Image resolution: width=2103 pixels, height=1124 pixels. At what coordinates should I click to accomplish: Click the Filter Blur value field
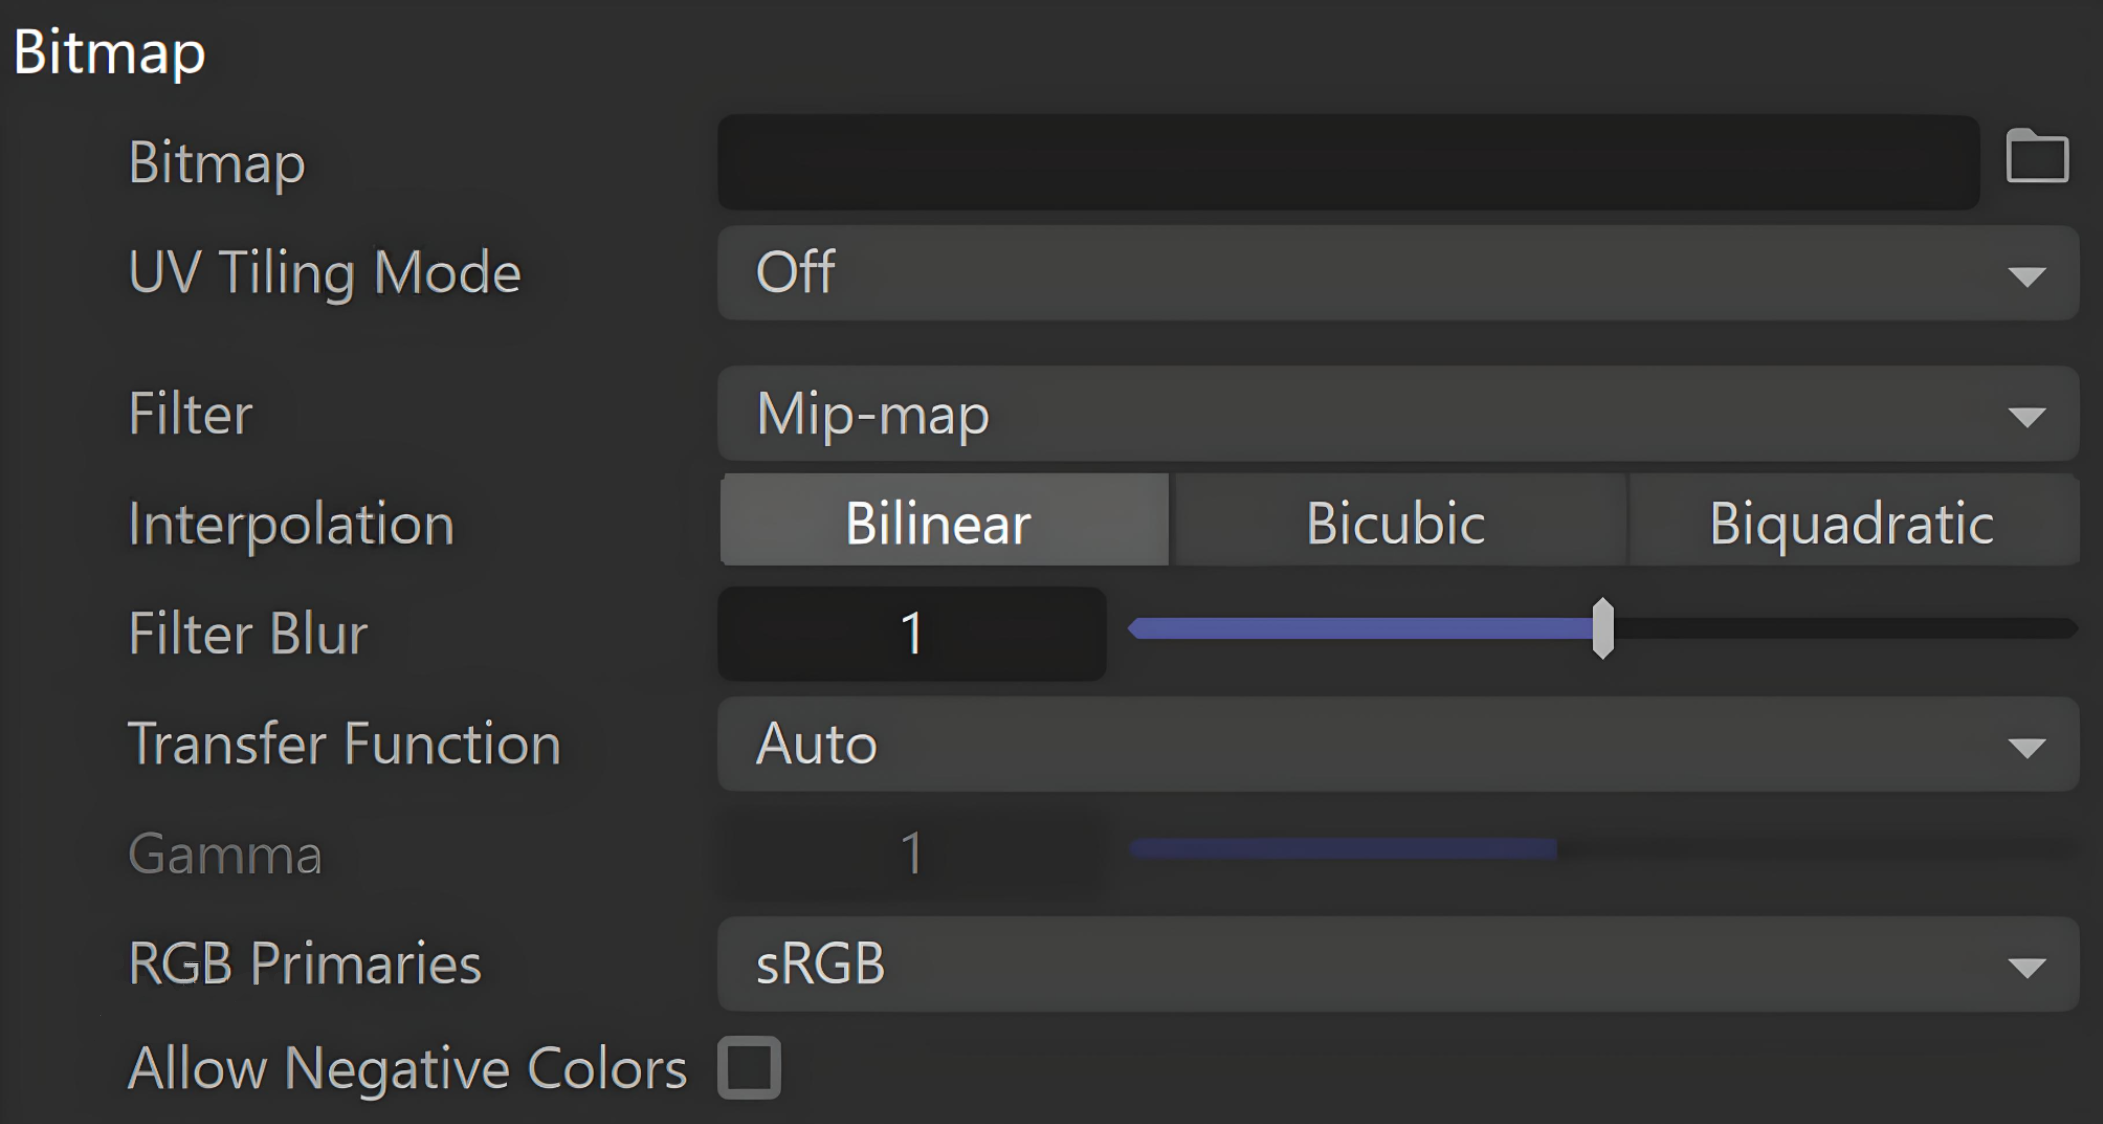(912, 633)
